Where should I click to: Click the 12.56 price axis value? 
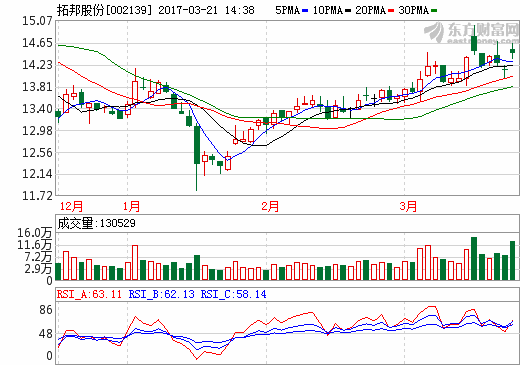click(x=37, y=153)
